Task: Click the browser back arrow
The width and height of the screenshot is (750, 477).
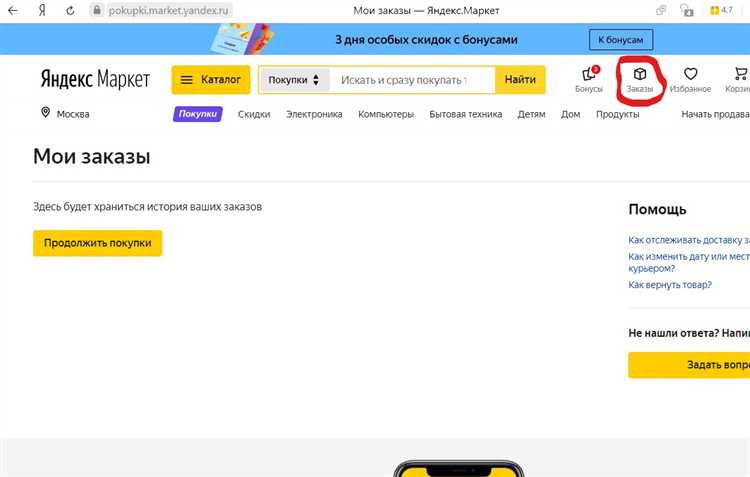Action: pos(12,11)
